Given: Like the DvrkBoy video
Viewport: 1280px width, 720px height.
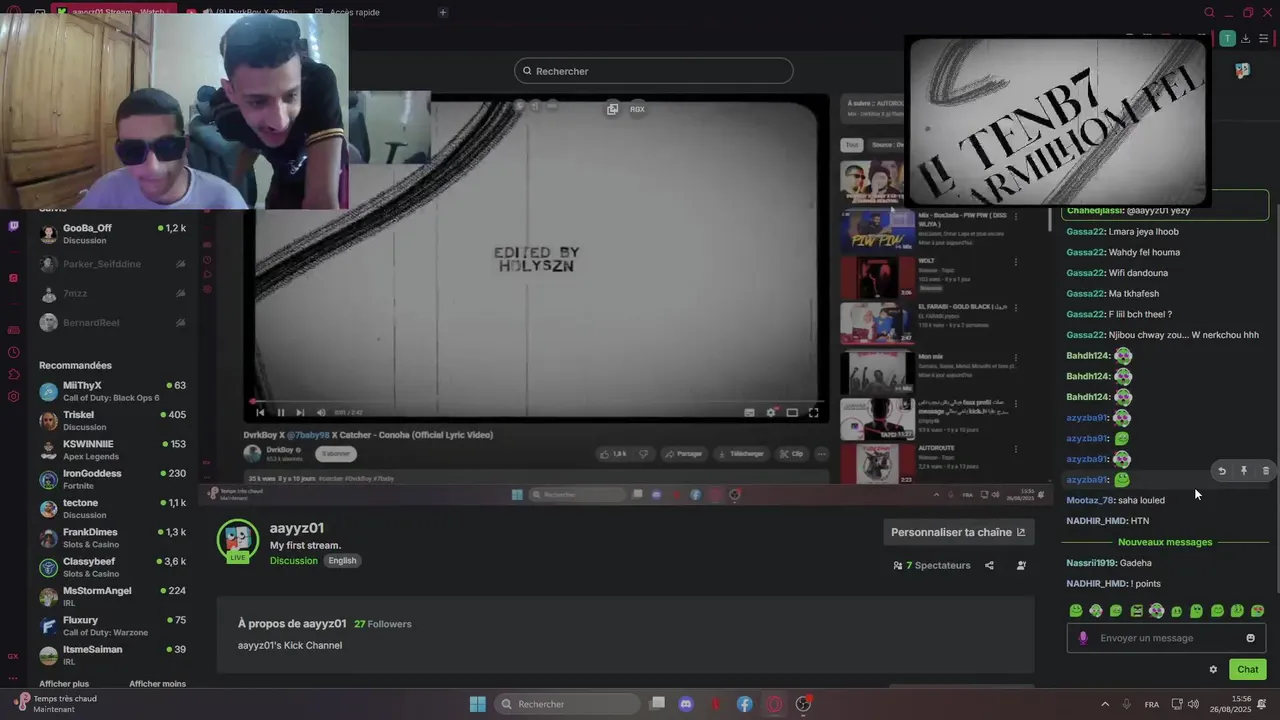Looking at the screenshot, I should (614, 454).
